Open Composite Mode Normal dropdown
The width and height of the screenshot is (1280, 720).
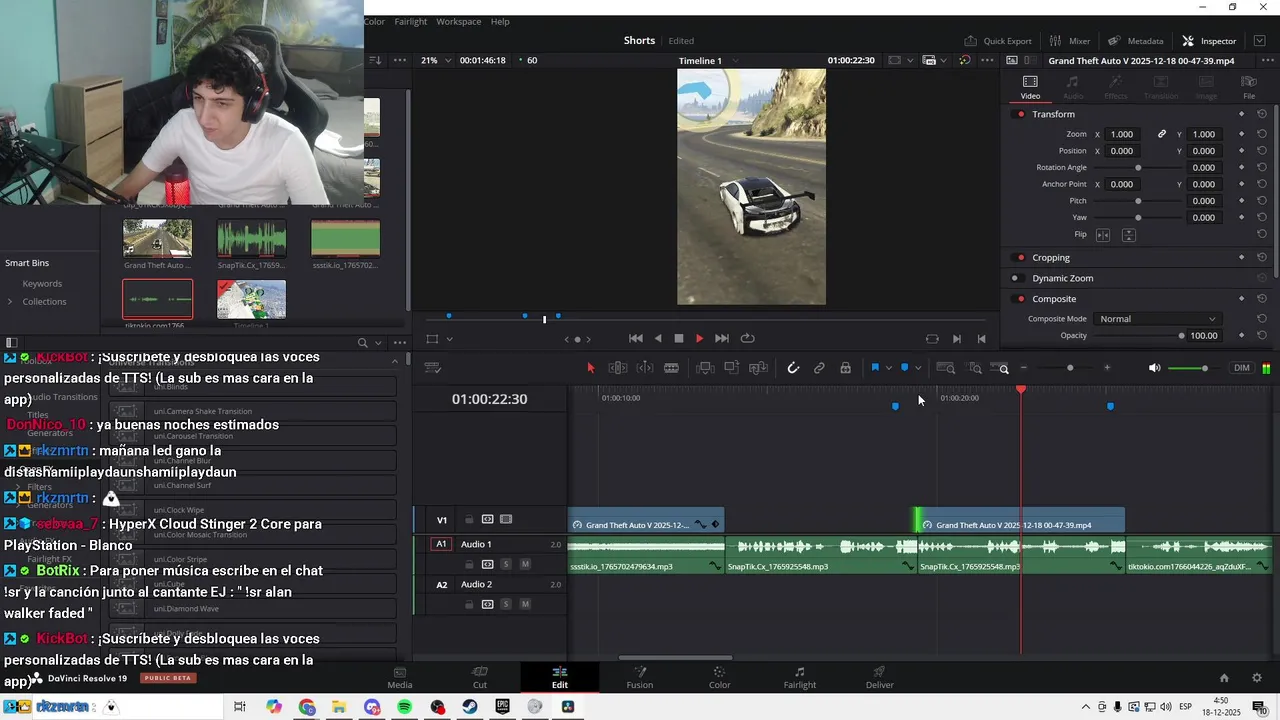[x=1158, y=319]
